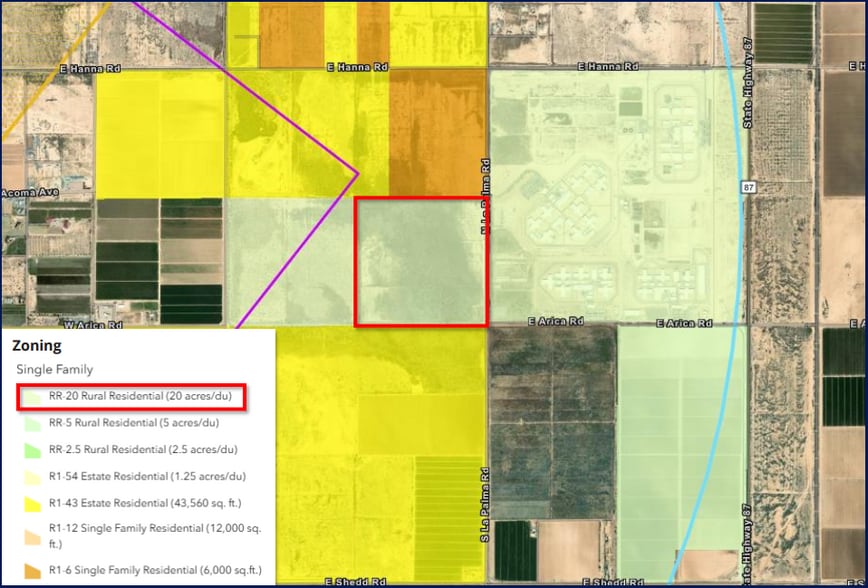Select the R1-54 Estate Residential label
Image resolution: width=868 pixels, height=588 pixels.
tap(146, 477)
